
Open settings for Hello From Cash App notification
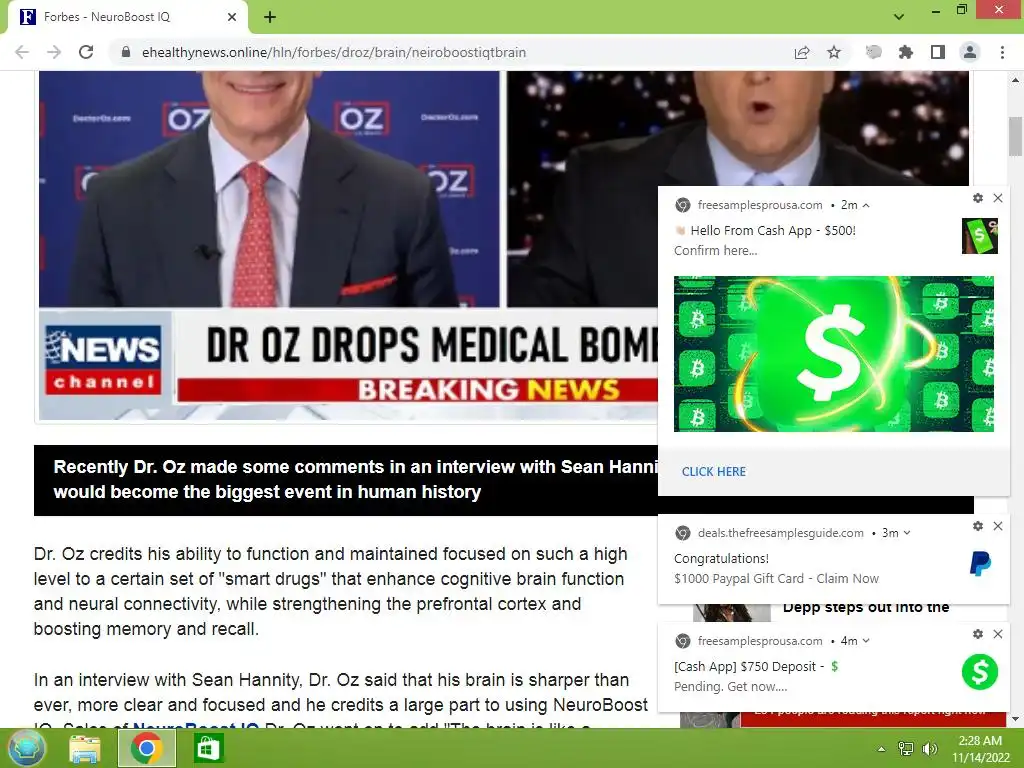[x=978, y=198]
